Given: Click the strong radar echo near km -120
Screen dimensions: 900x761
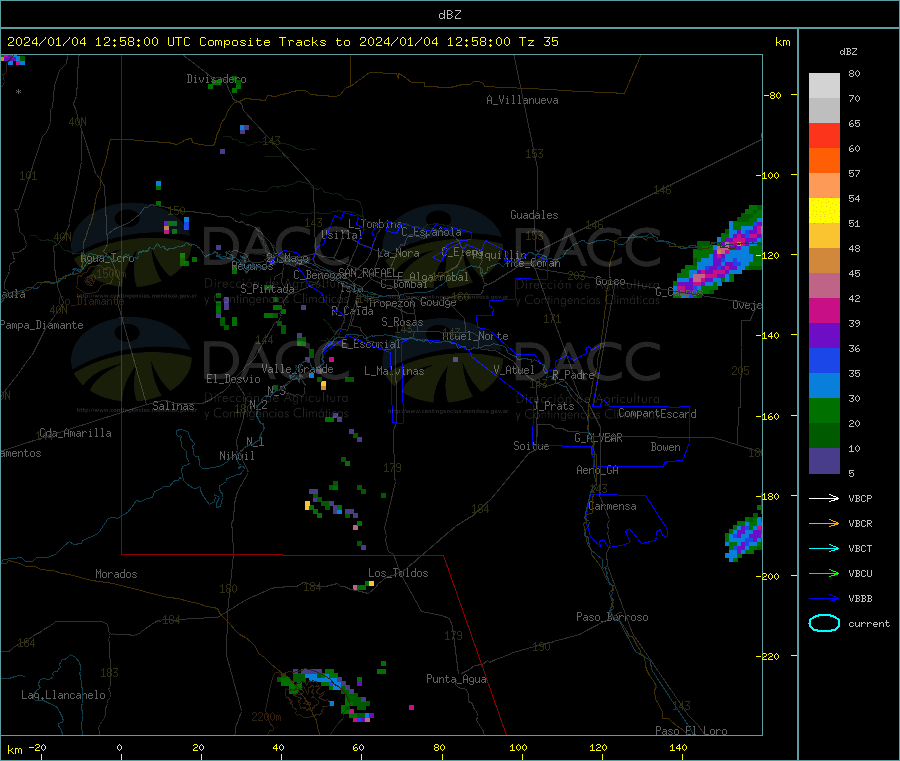Looking at the screenshot, I should [719, 253].
